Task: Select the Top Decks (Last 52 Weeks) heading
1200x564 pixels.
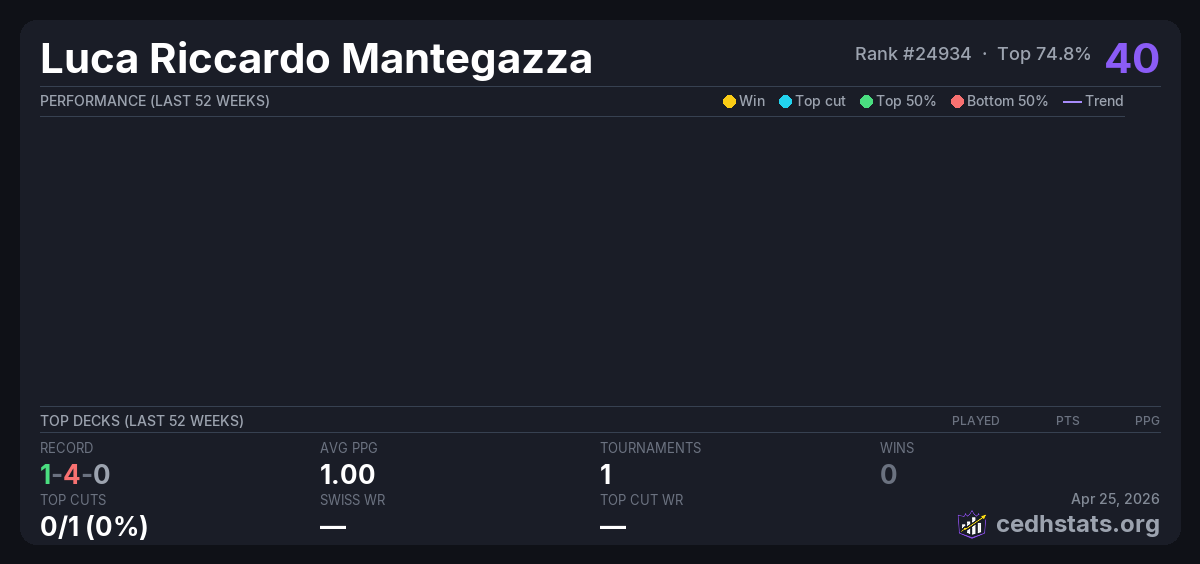Action: click(142, 421)
